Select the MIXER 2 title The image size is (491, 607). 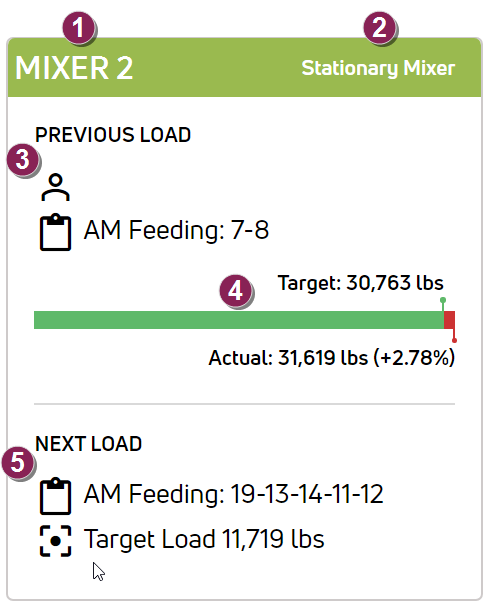[x=74, y=68]
